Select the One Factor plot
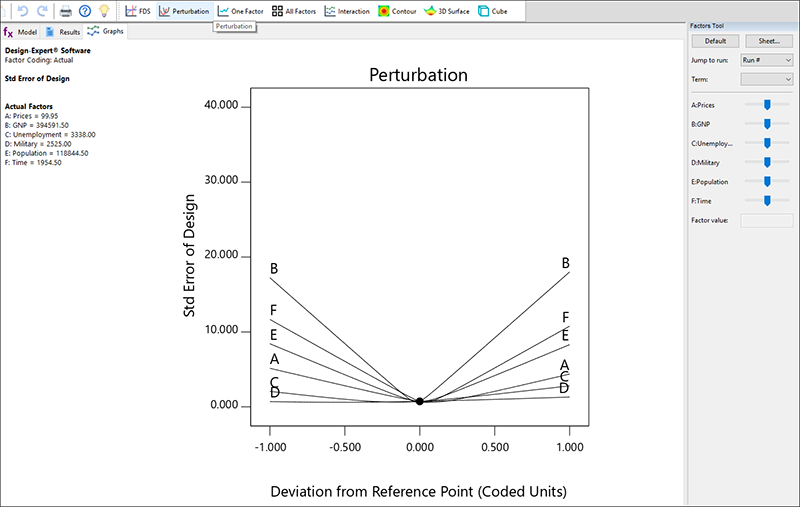Image resolution: width=800 pixels, height=507 pixels. (241, 11)
